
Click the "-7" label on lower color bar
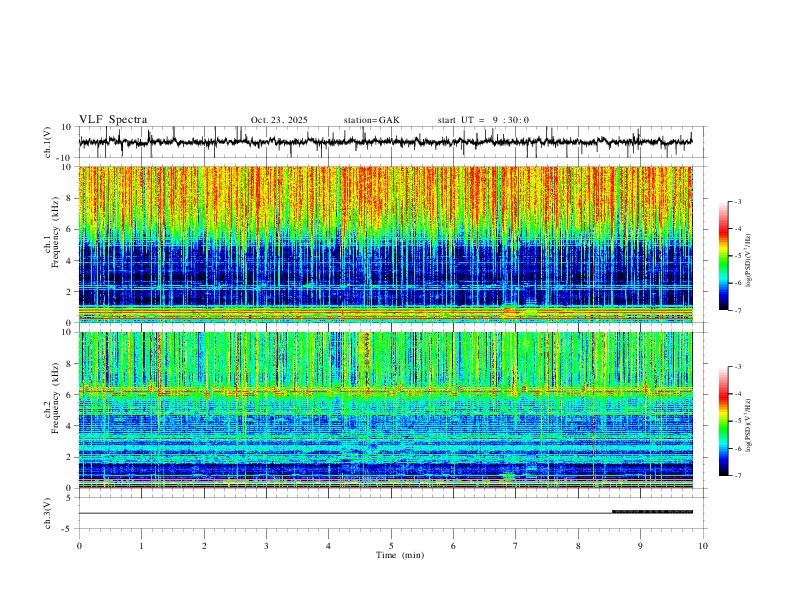point(737,476)
